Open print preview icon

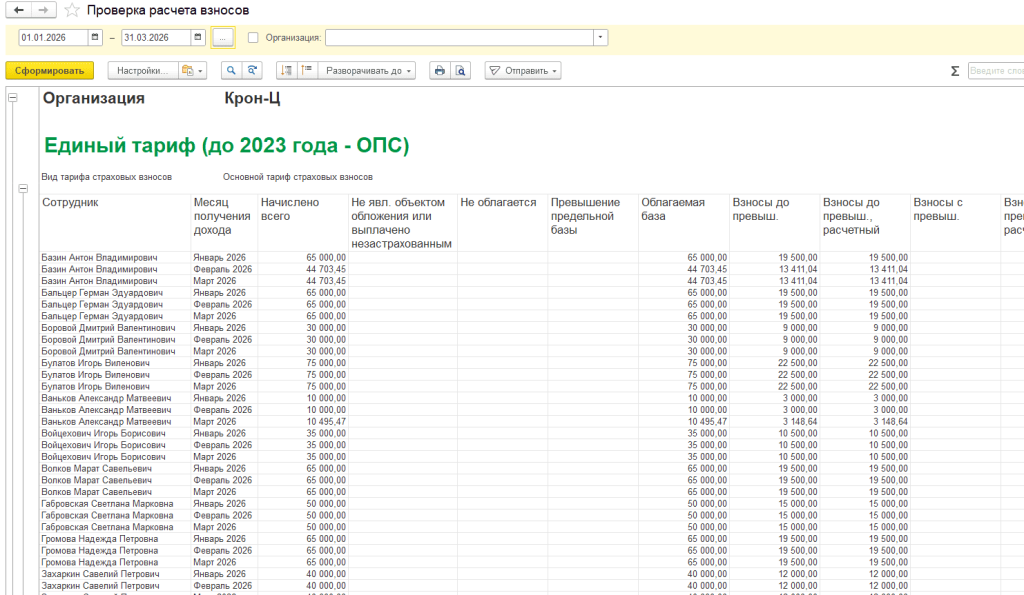[460, 71]
